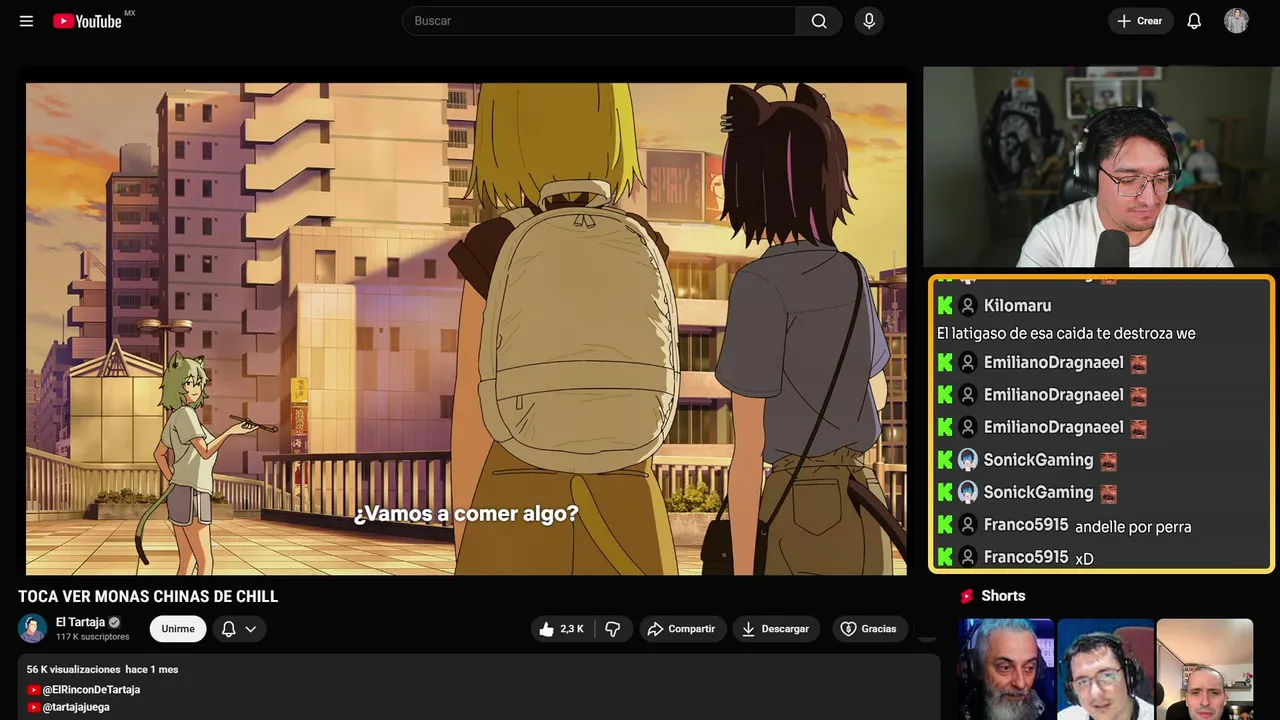Viewport: 1280px width, 720px height.
Task: Open the hamburger guide menu
Action: tap(26, 21)
